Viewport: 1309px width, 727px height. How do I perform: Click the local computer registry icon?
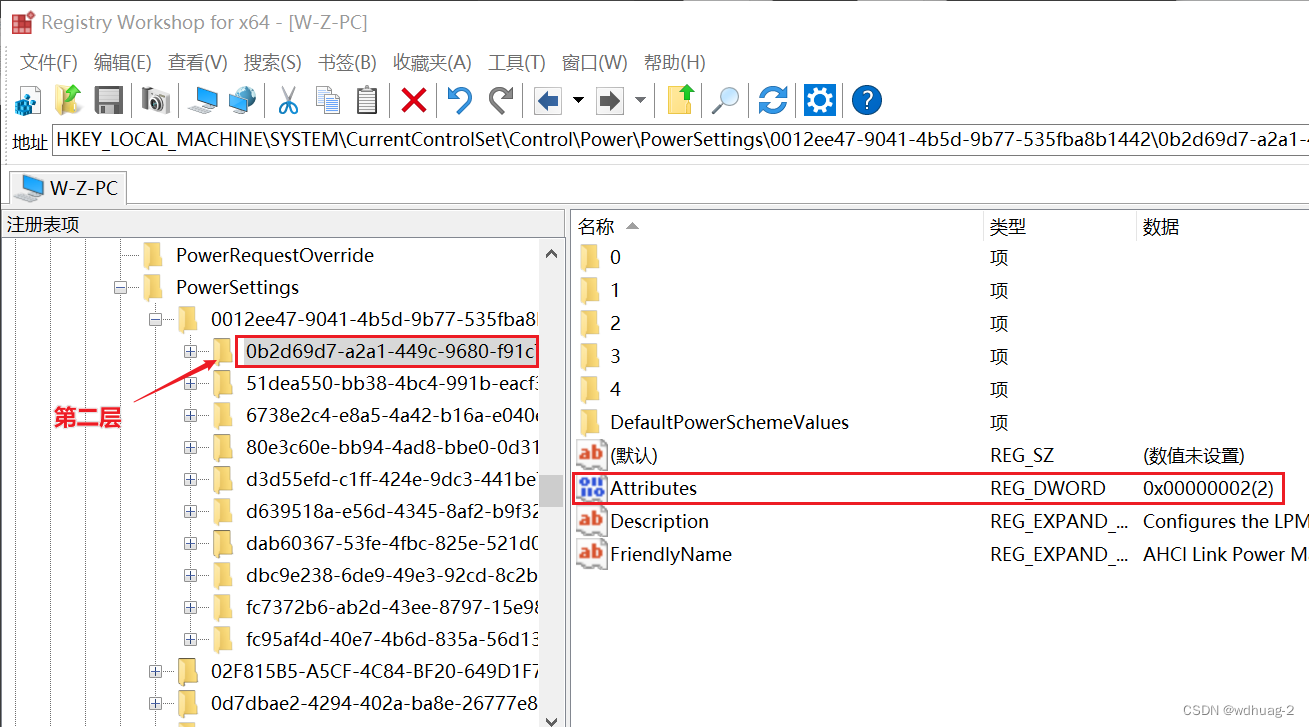pyautogui.click(x=205, y=100)
